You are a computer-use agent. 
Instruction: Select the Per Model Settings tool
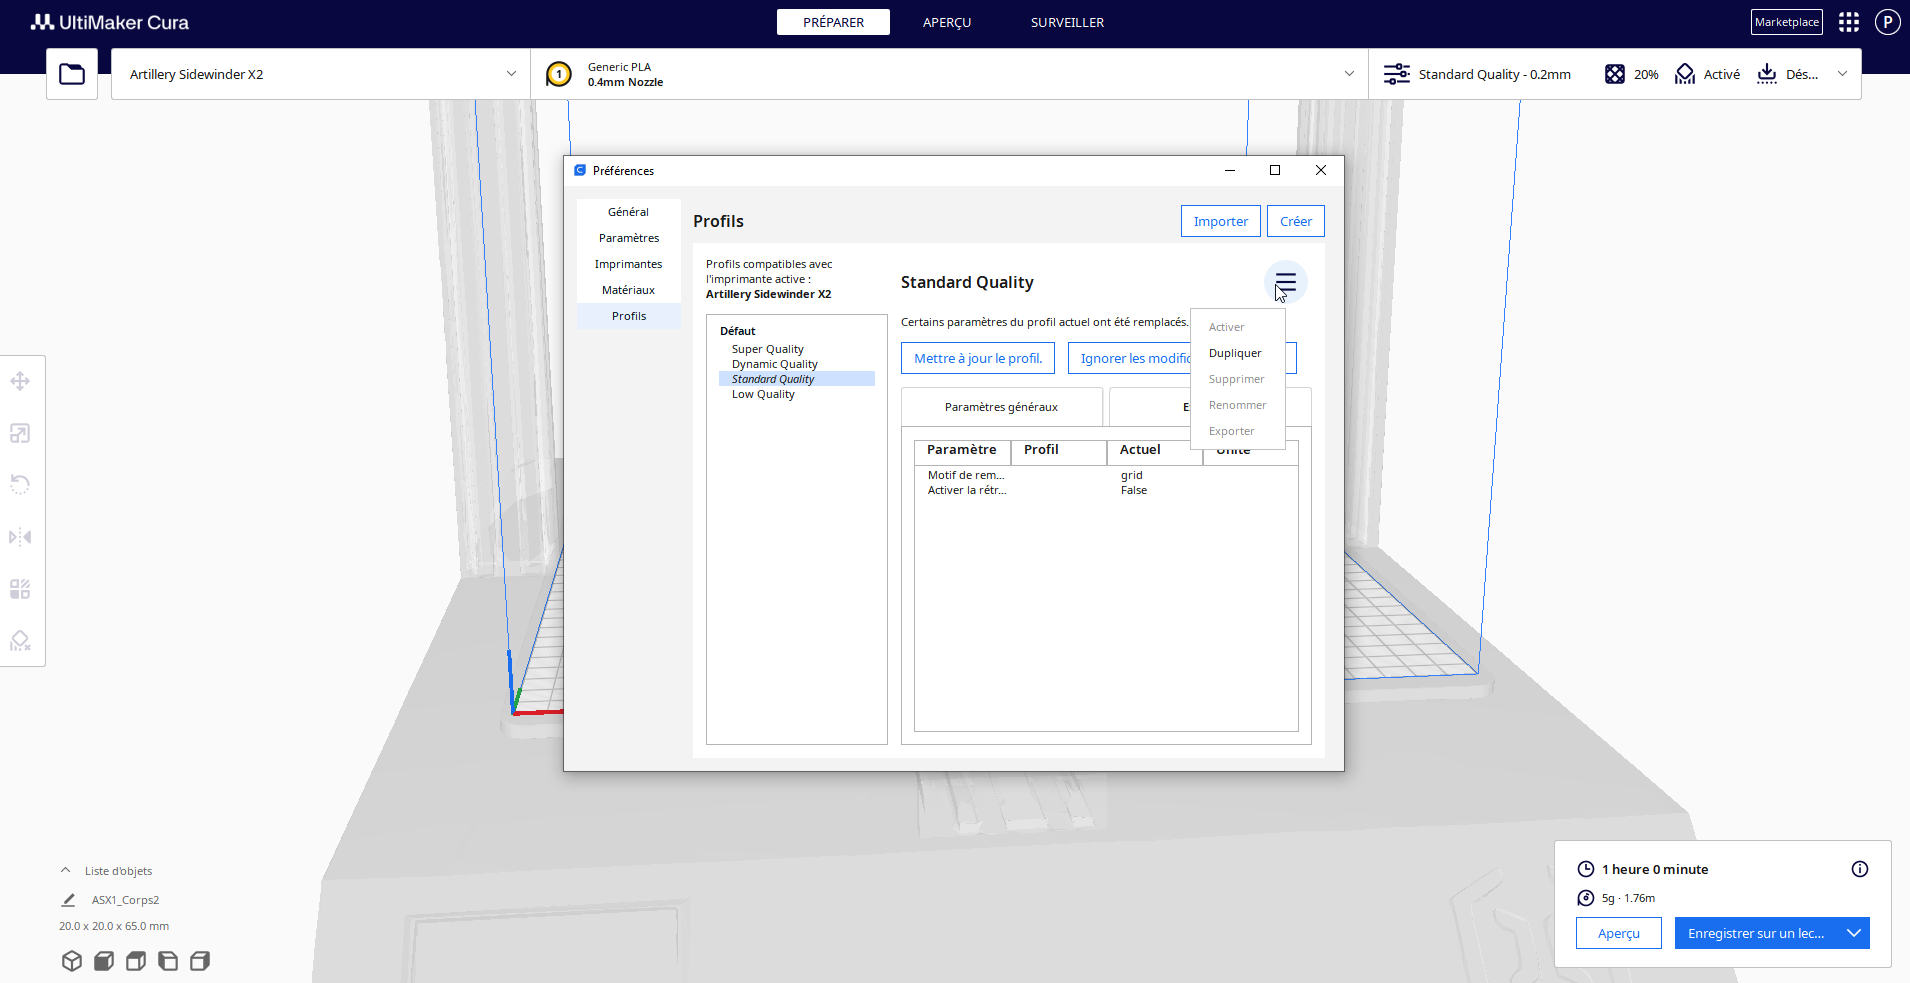20,589
